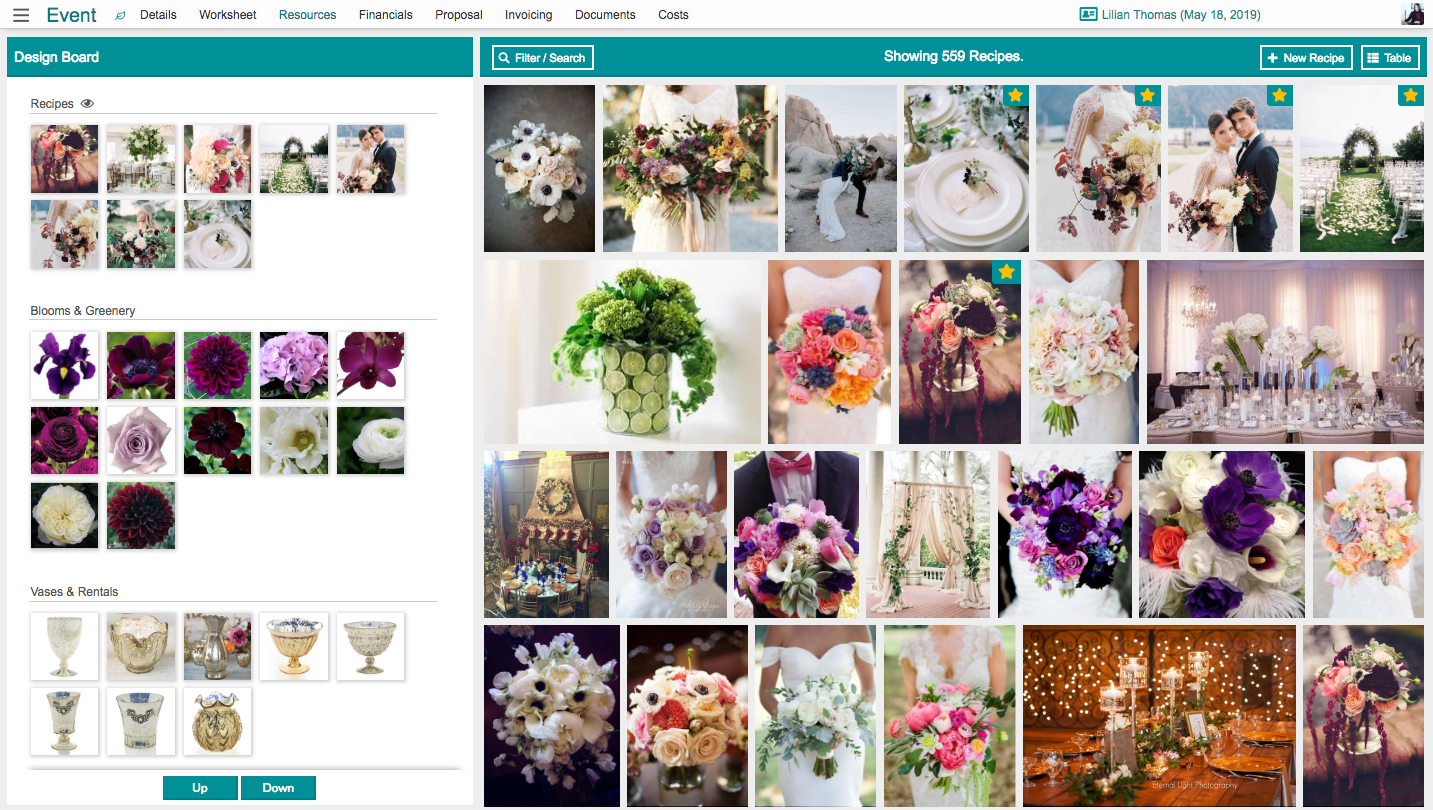Open the Christmas fireplace table recipe

tap(546, 534)
